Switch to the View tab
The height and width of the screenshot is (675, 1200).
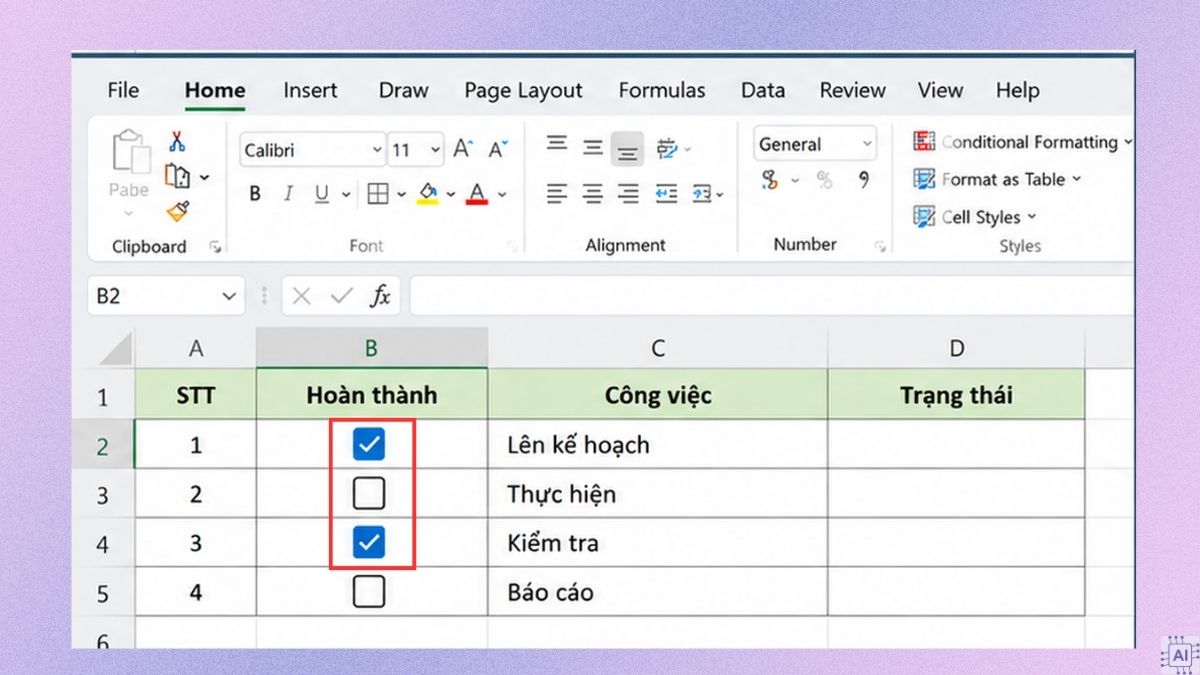tap(940, 90)
